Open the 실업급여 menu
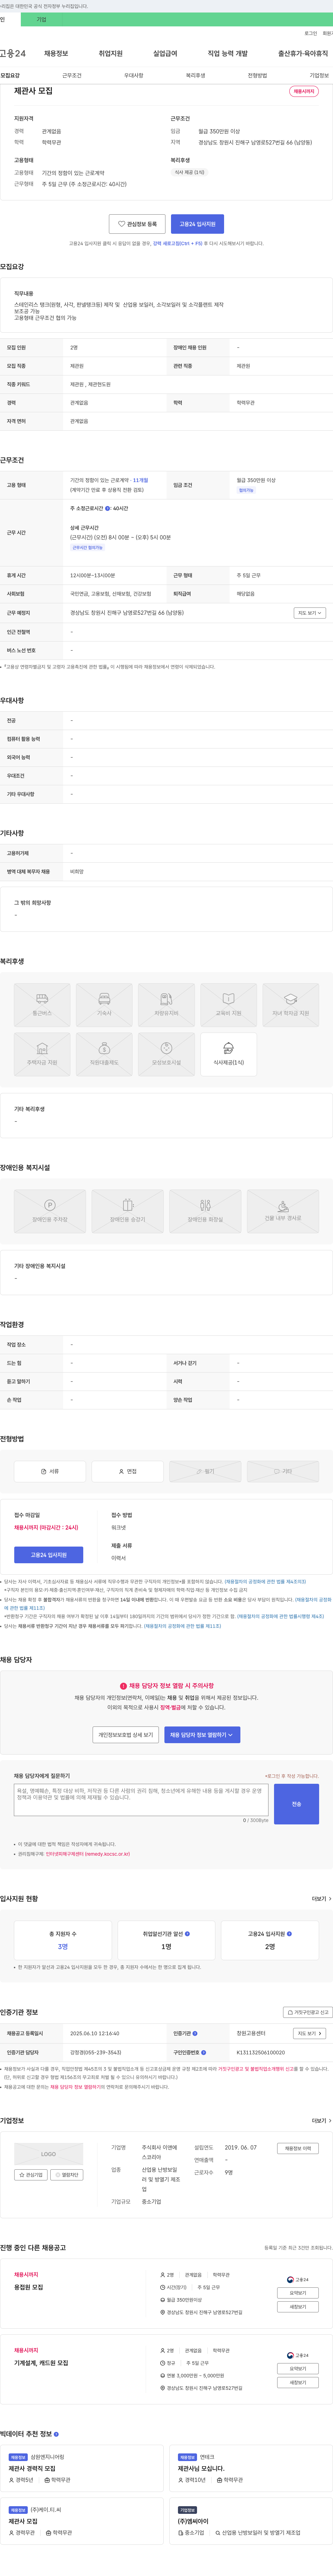Image resolution: width=333 pixels, height=2576 pixels. point(165,53)
